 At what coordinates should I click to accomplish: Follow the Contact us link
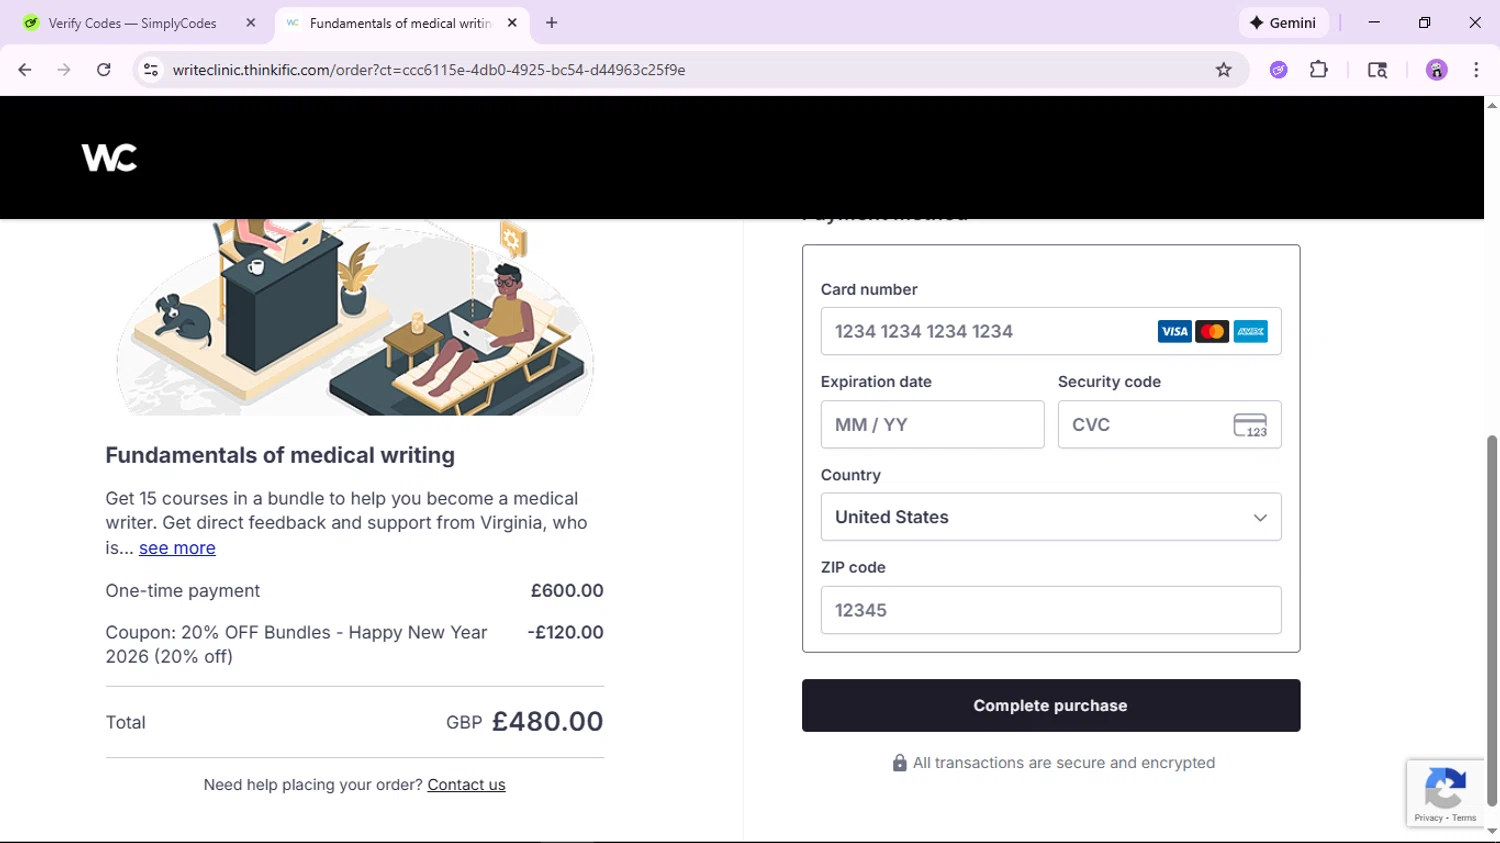click(466, 785)
